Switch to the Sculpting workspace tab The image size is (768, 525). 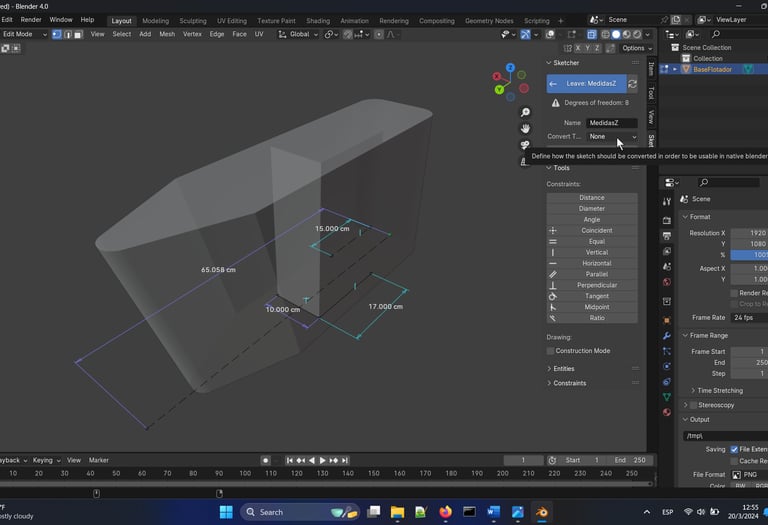click(192, 20)
